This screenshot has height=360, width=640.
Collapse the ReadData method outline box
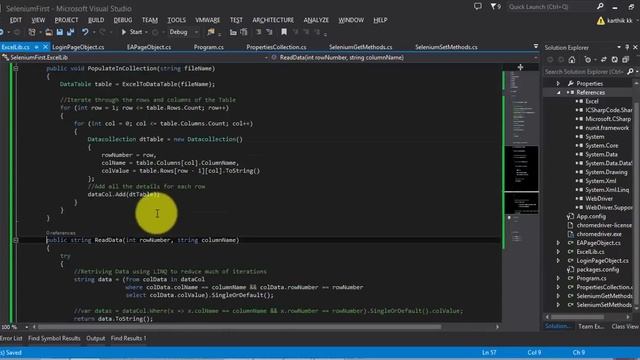16,240
